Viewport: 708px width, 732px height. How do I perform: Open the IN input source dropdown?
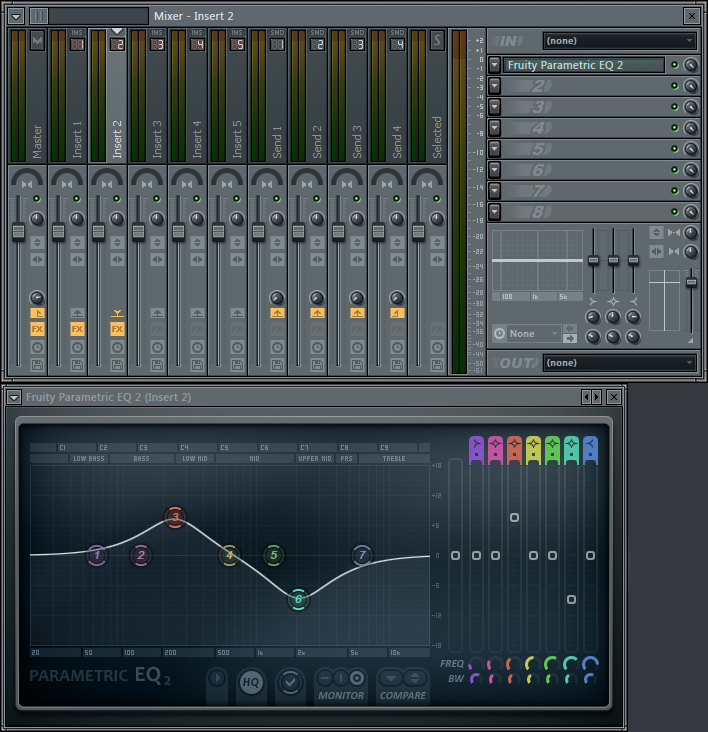click(x=619, y=41)
